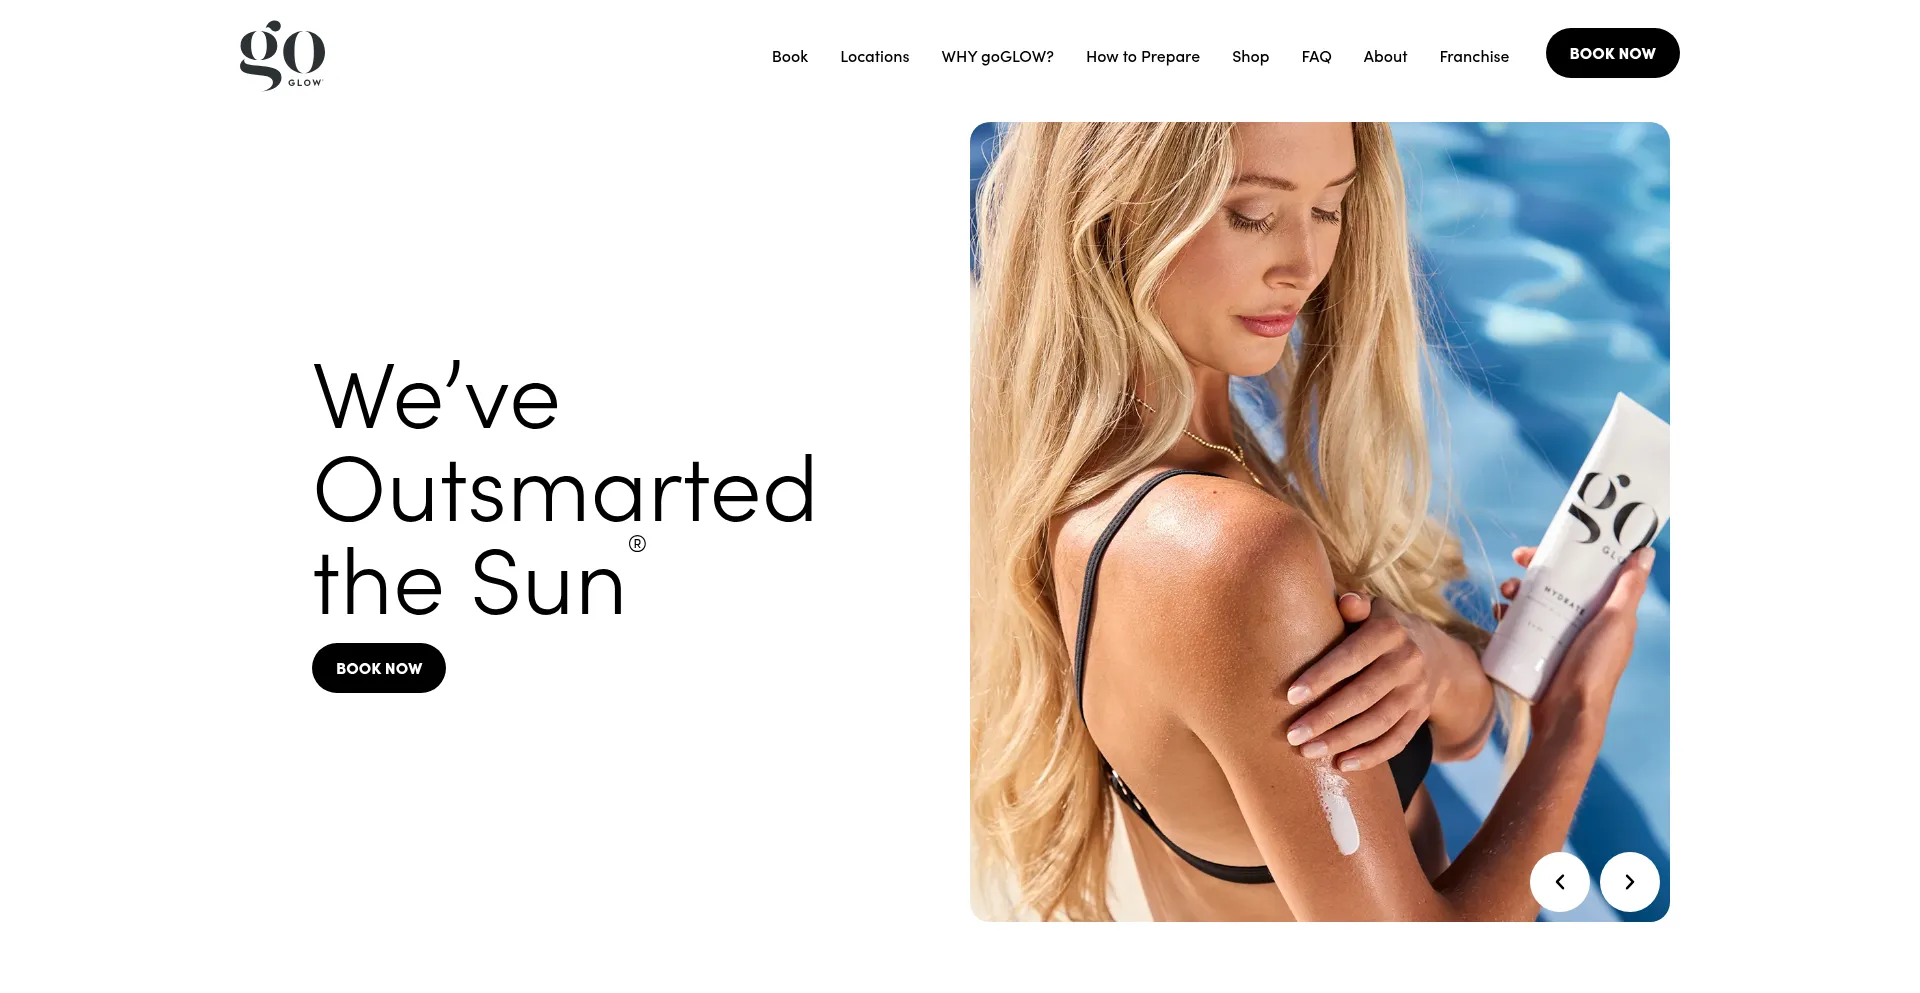Viewport: 1920px width, 993px height.
Task: Open the Franchise link
Action: coord(1474,57)
